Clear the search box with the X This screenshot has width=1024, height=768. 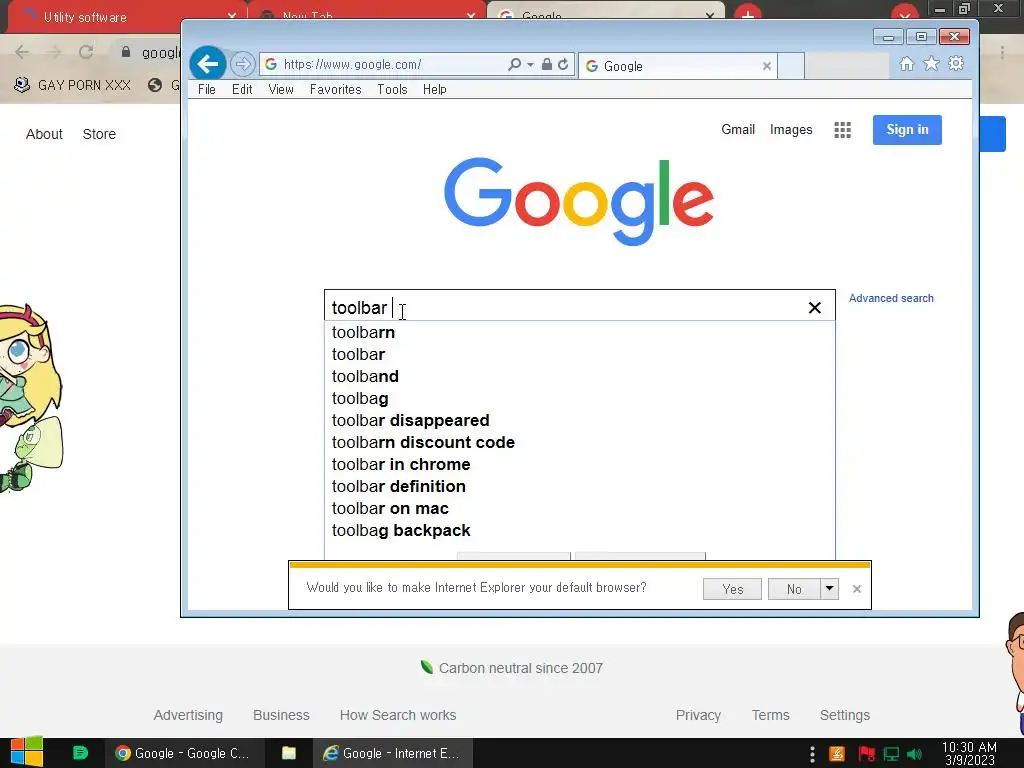814,308
